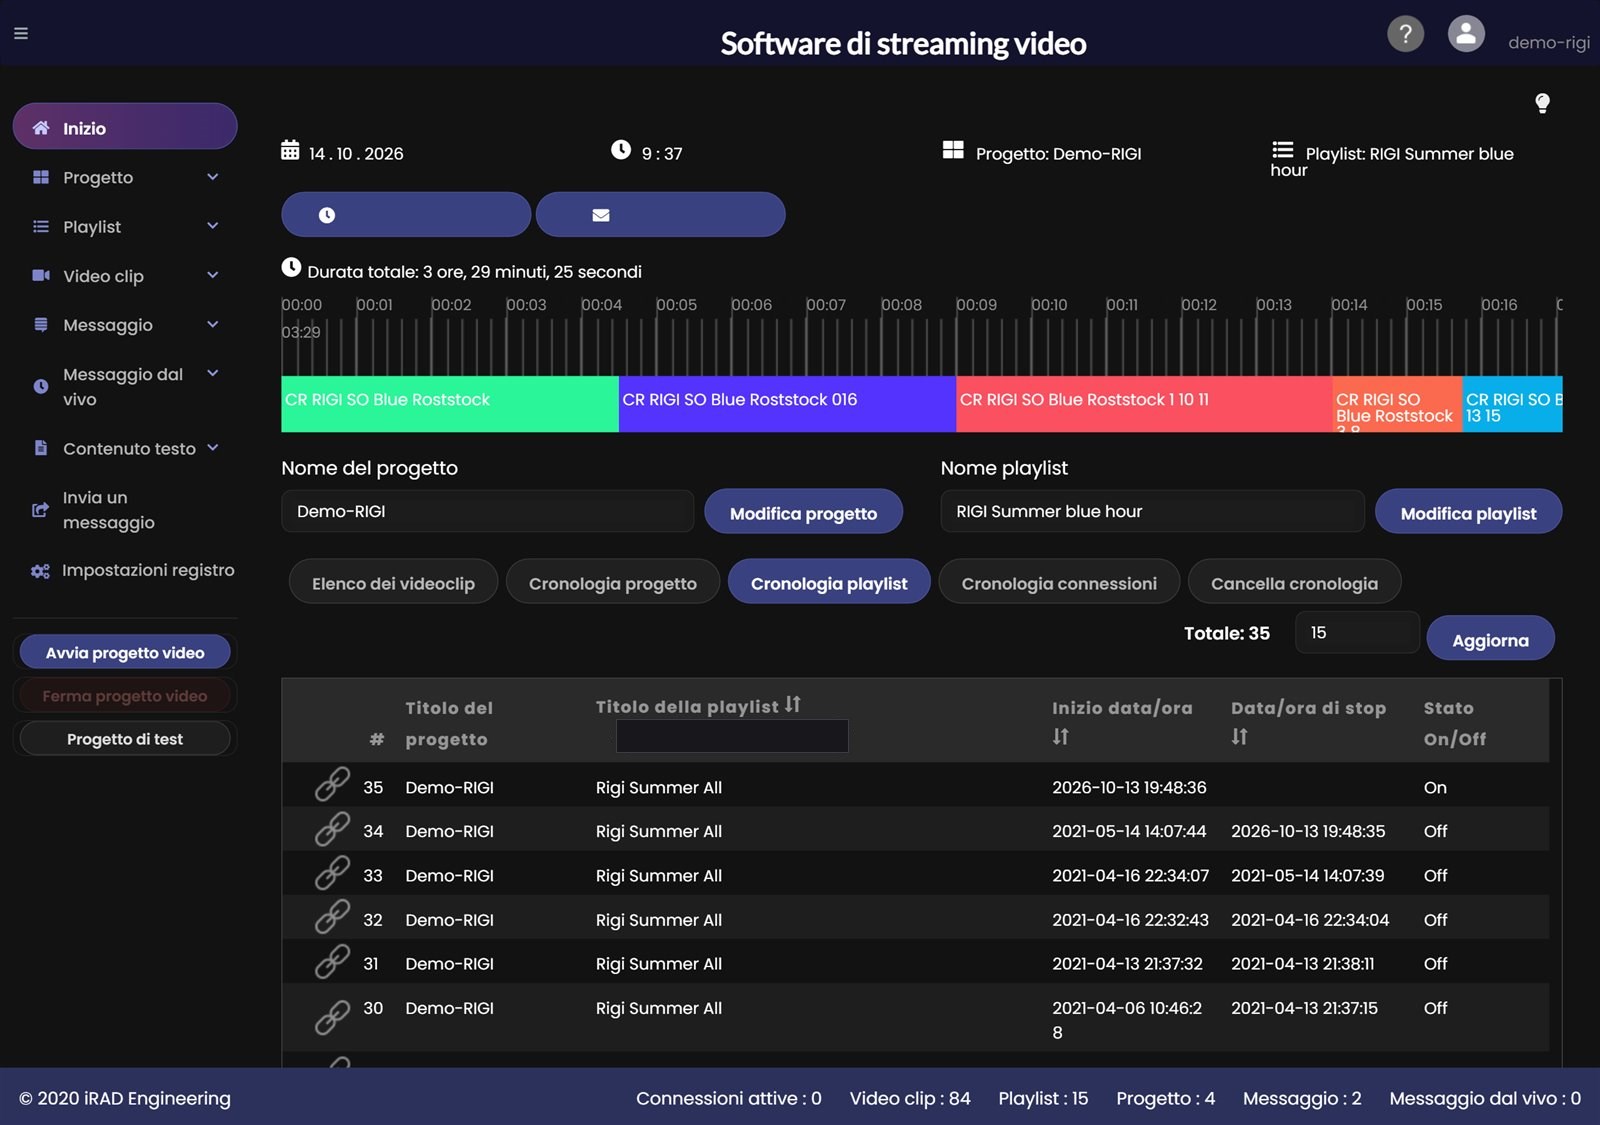The width and height of the screenshot is (1600, 1125).
Task: Open the hamburger menu icon
Action: 21,33
